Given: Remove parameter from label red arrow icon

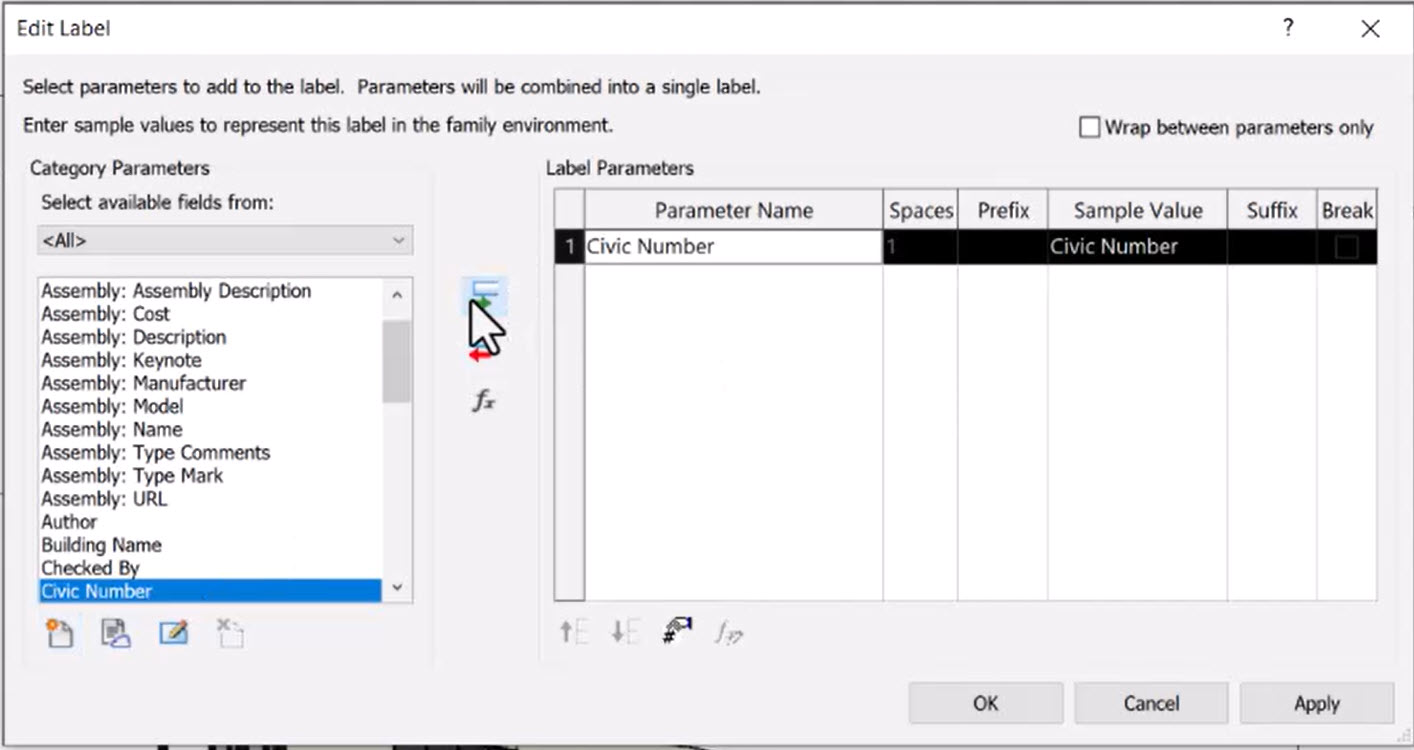Looking at the screenshot, I should point(483,353).
